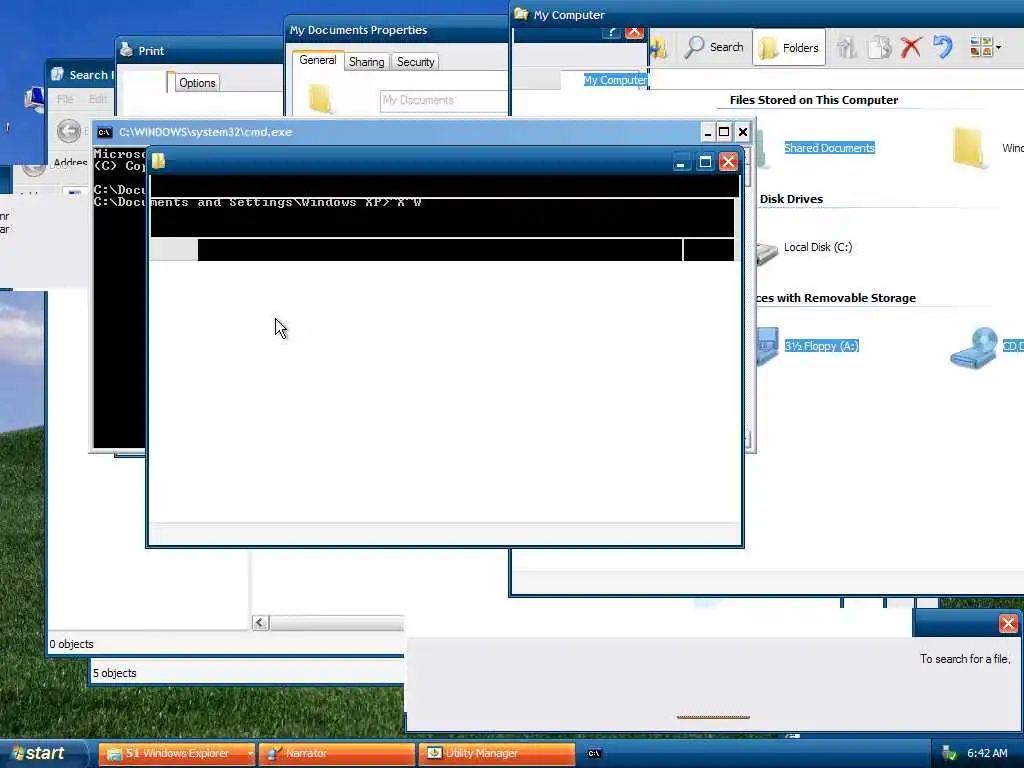This screenshot has height=768, width=1024.
Task: Click the folder icon right of Shared Documents
Action: tap(968, 148)
